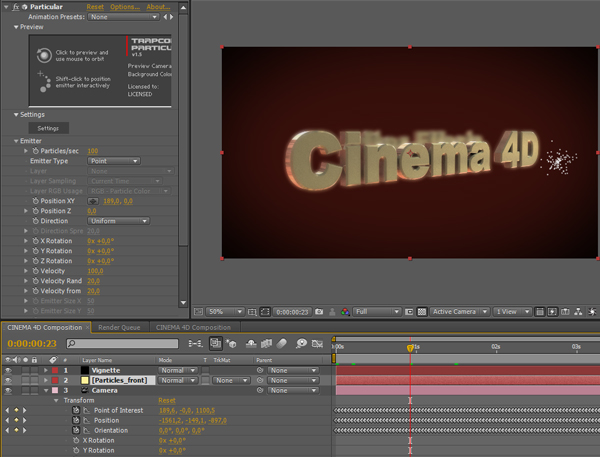Click Vignette black color swatch
This screenshot has height=457, width=600.
[x=85, y=370]
